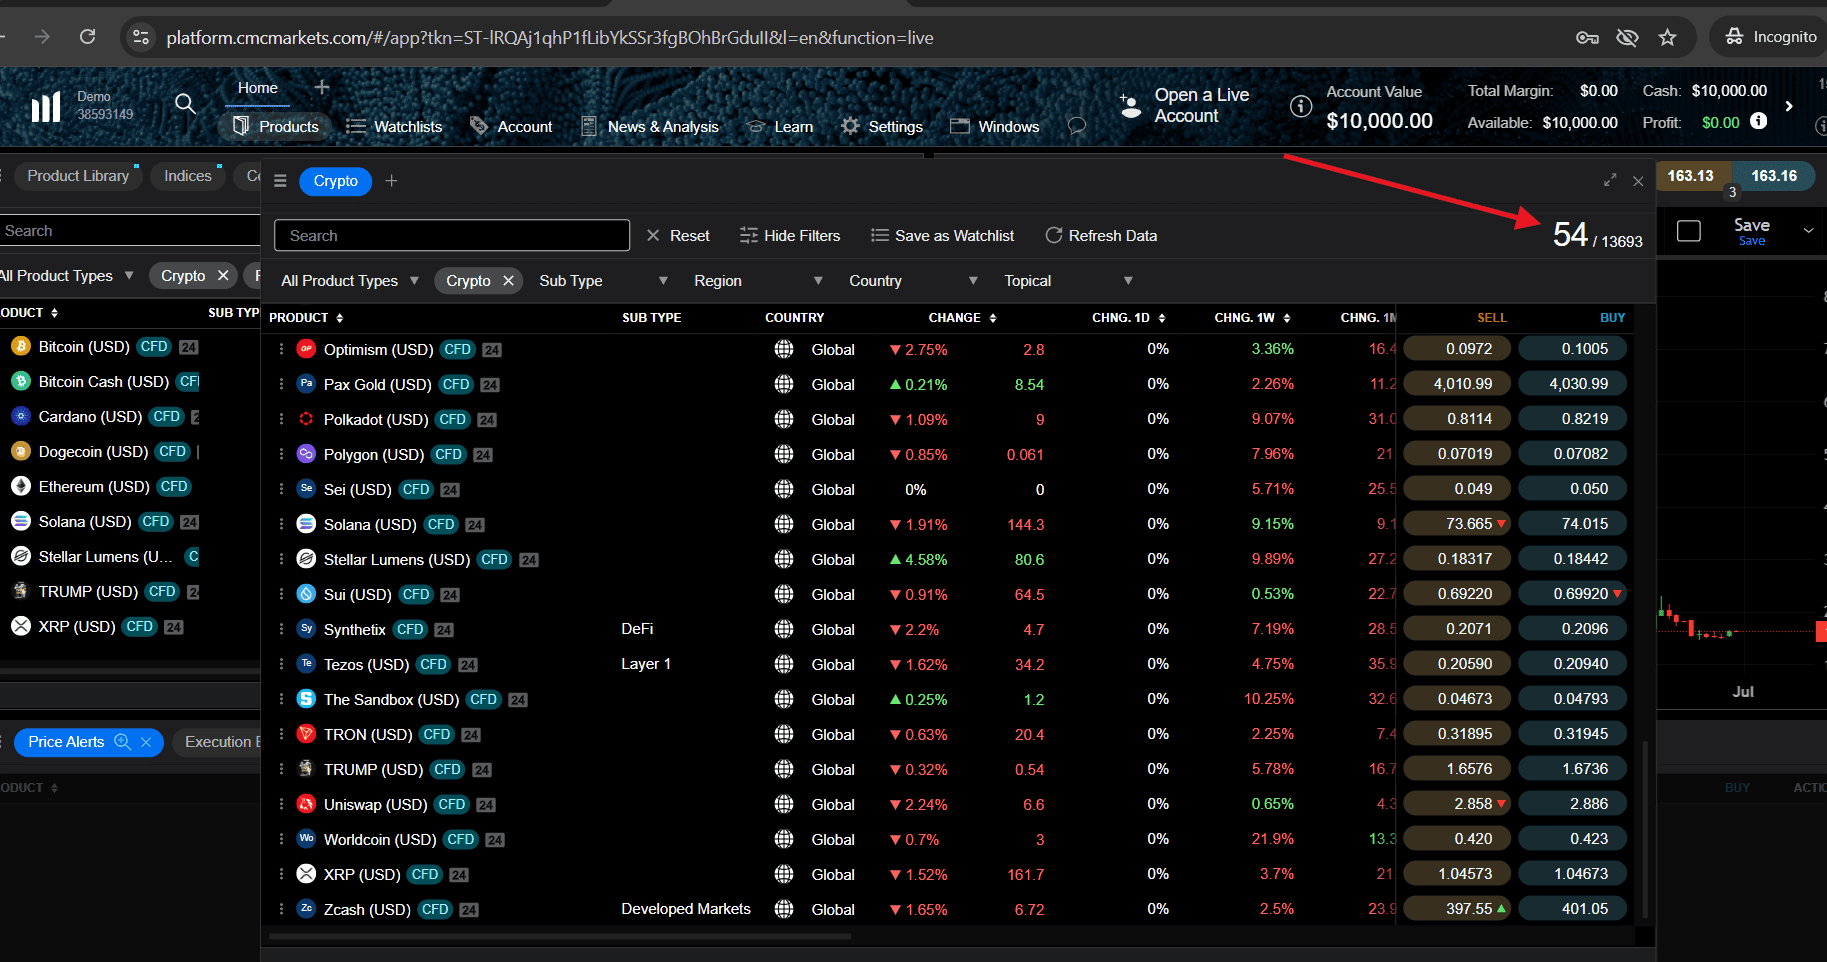1827x962 pixels.
Task: Open the Crypto panel hamburger menu
Action: coord(280,181)
